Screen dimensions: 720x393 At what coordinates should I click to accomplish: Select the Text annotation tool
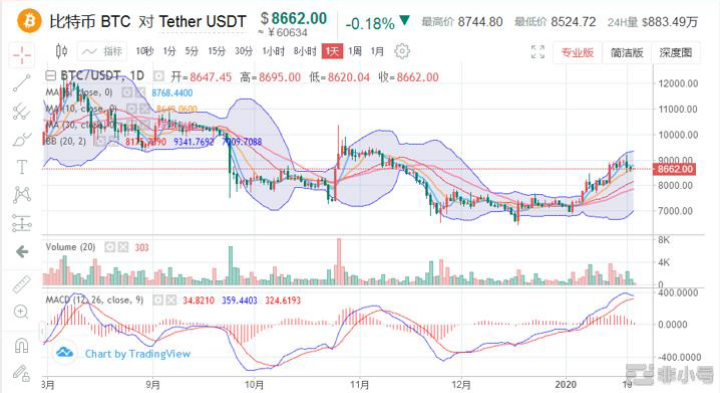click(x=22, y=167)
